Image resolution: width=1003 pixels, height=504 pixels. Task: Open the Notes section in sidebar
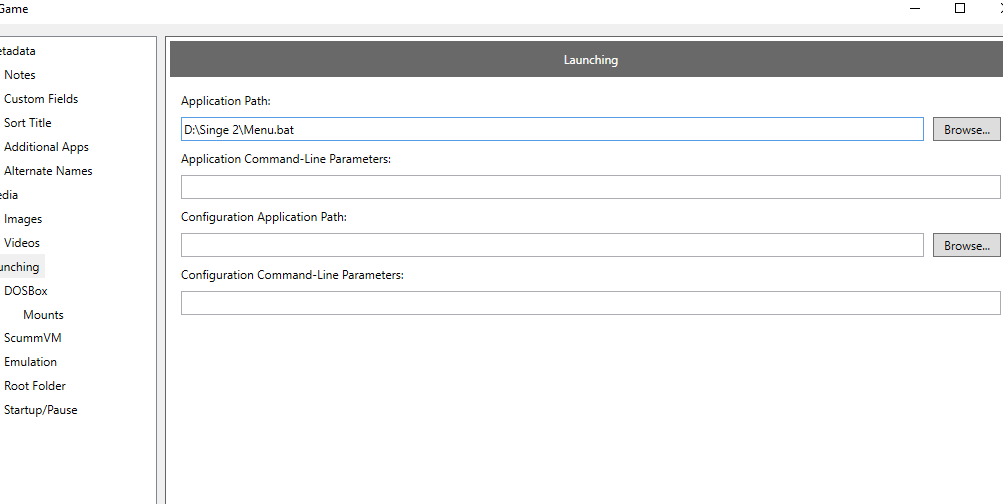(20, 75)
